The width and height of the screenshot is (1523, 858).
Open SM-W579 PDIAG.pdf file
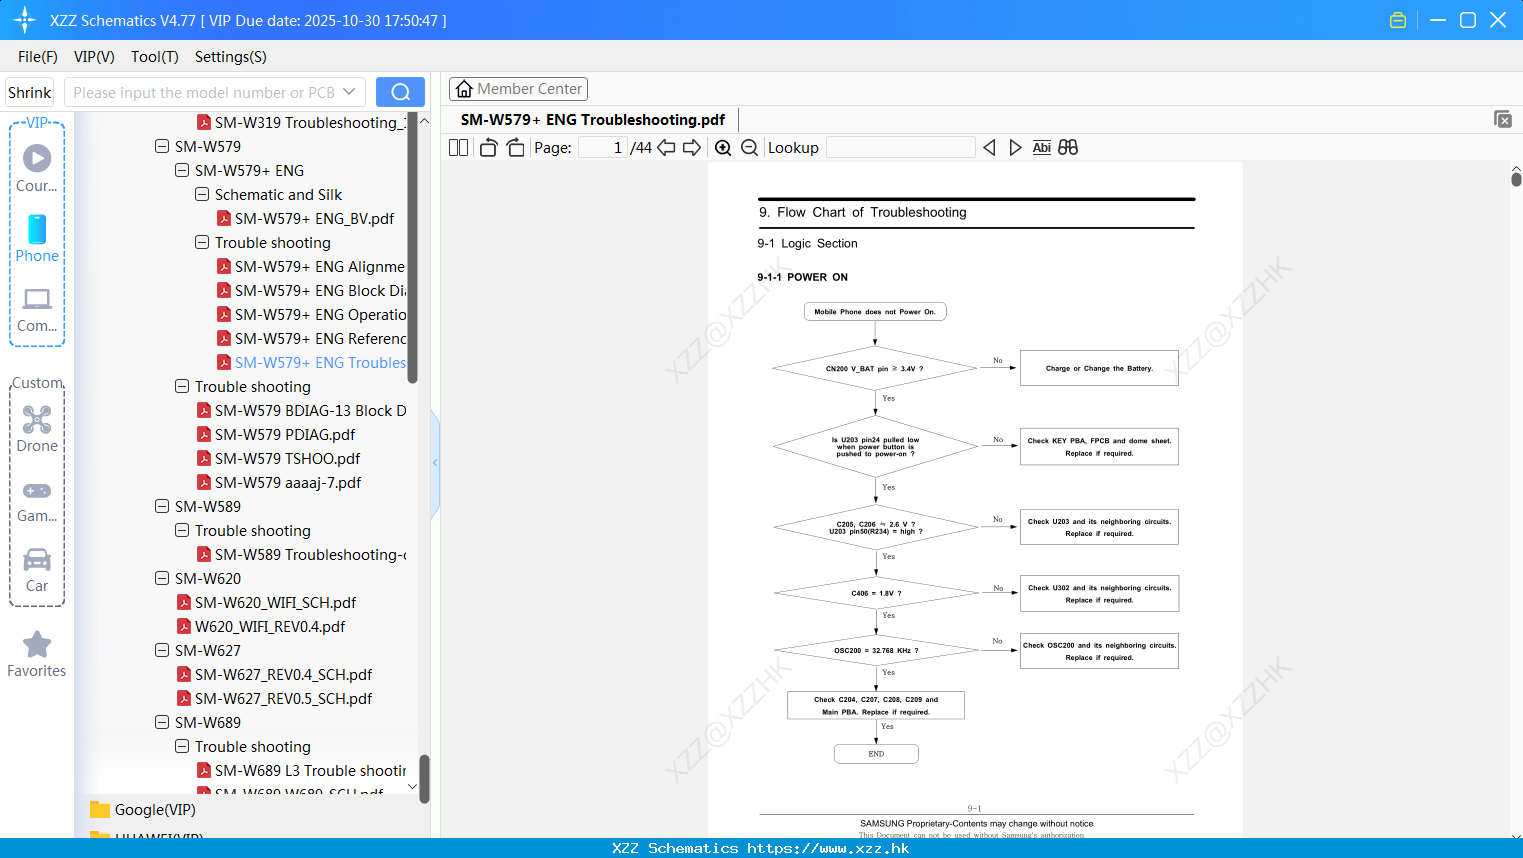[x=285, y=434]
